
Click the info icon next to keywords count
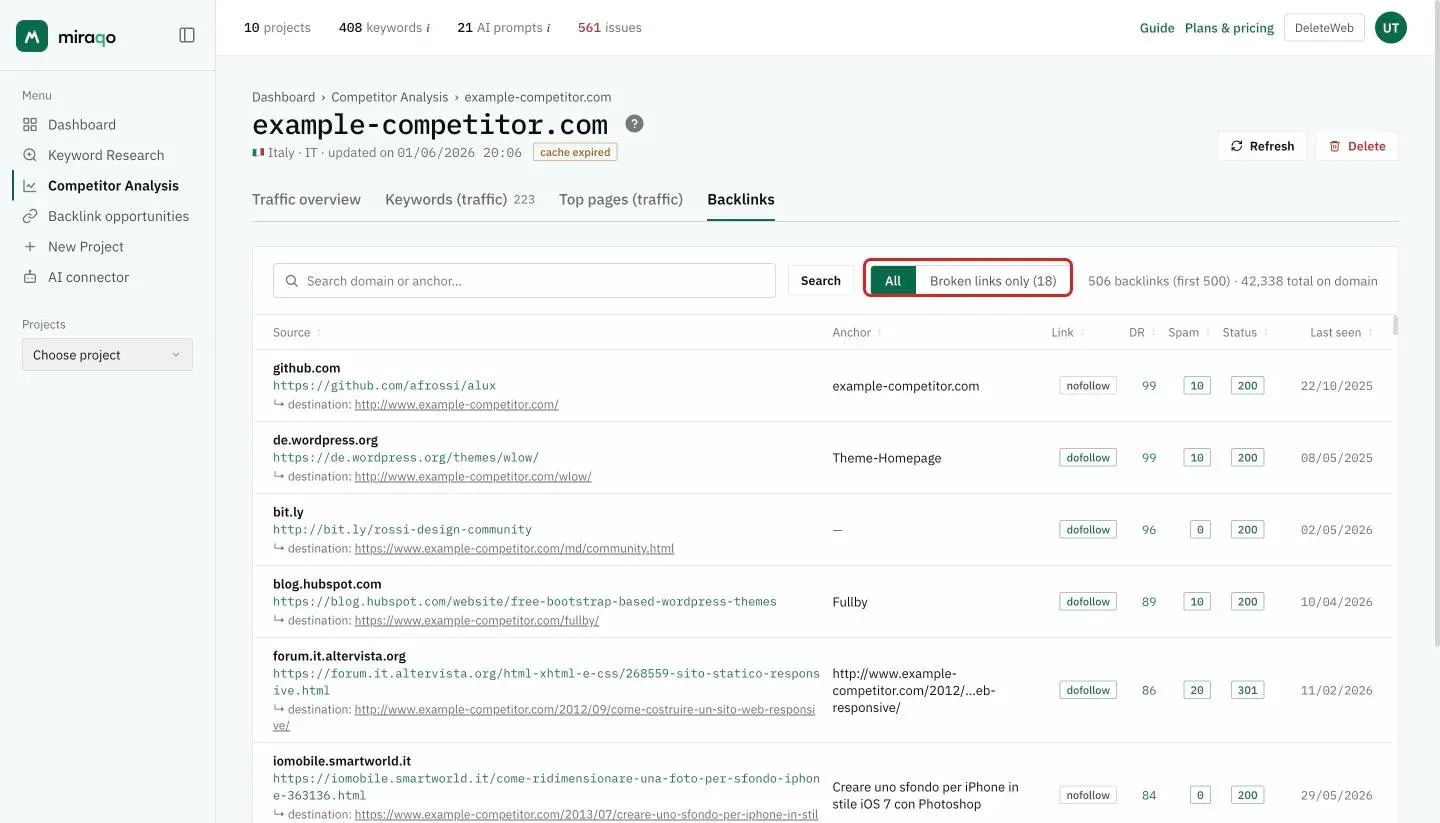[428, 28]
